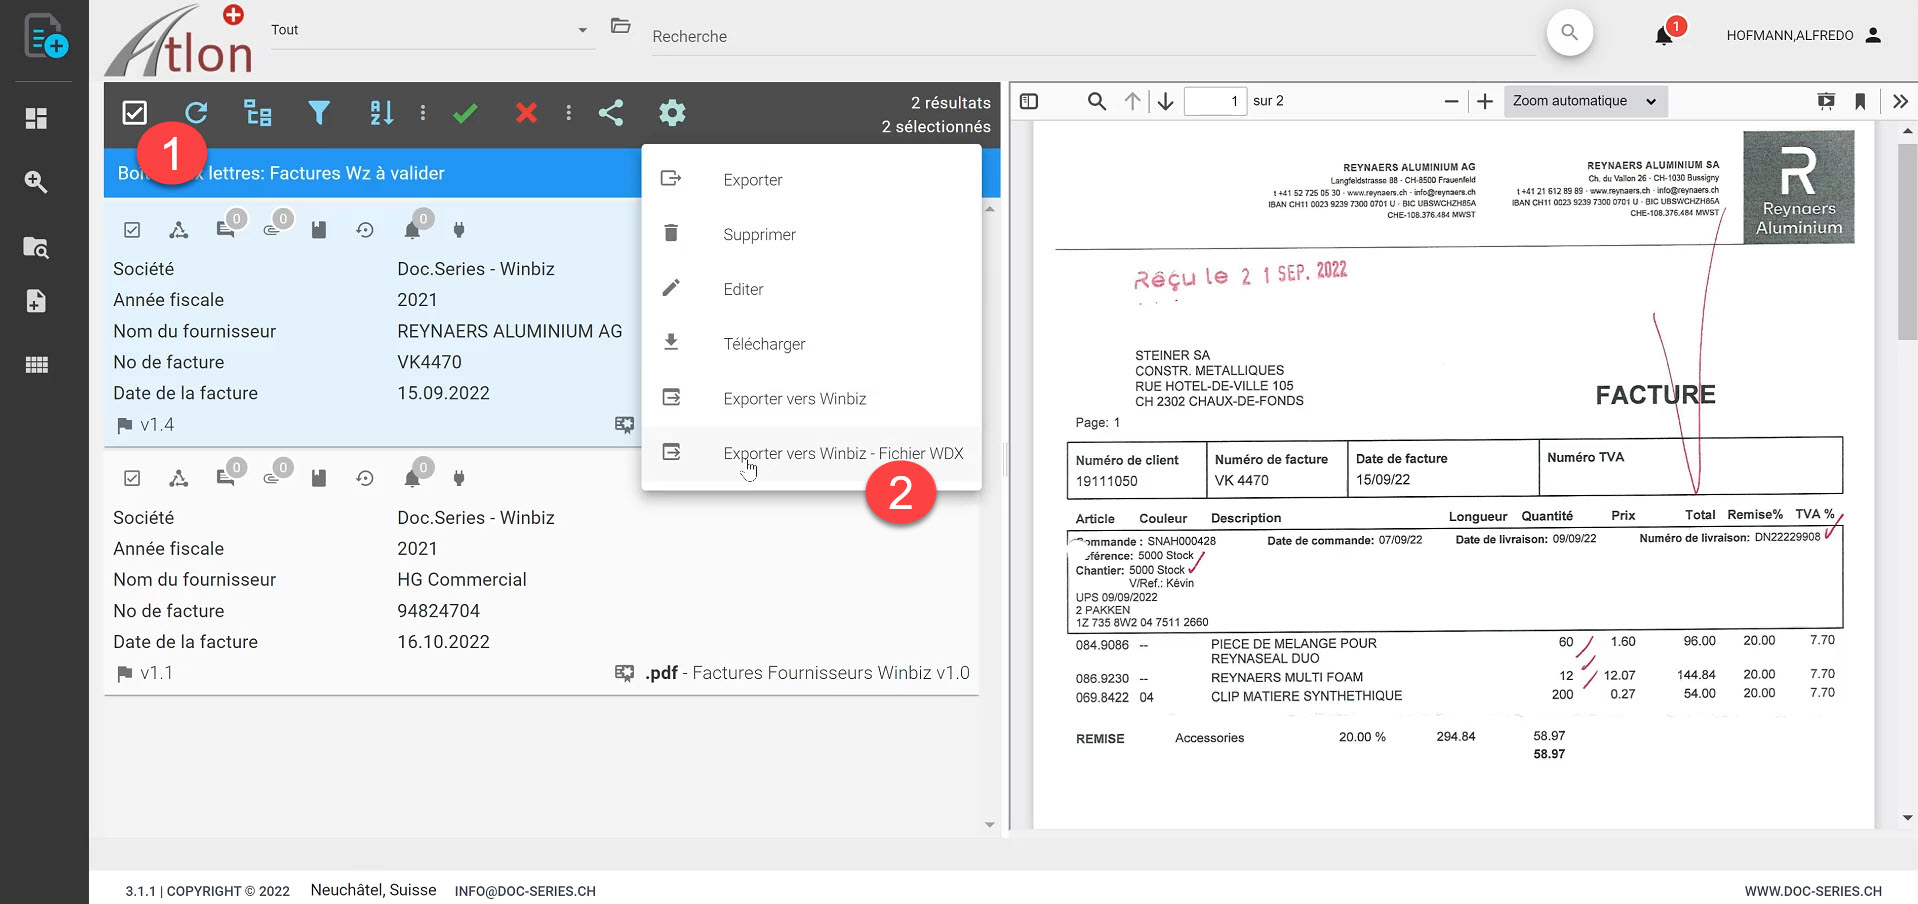This screenshot has width=1918, height=904.
Task: Open workflow icon on HG Commercial card
Action: pos(179,478)
